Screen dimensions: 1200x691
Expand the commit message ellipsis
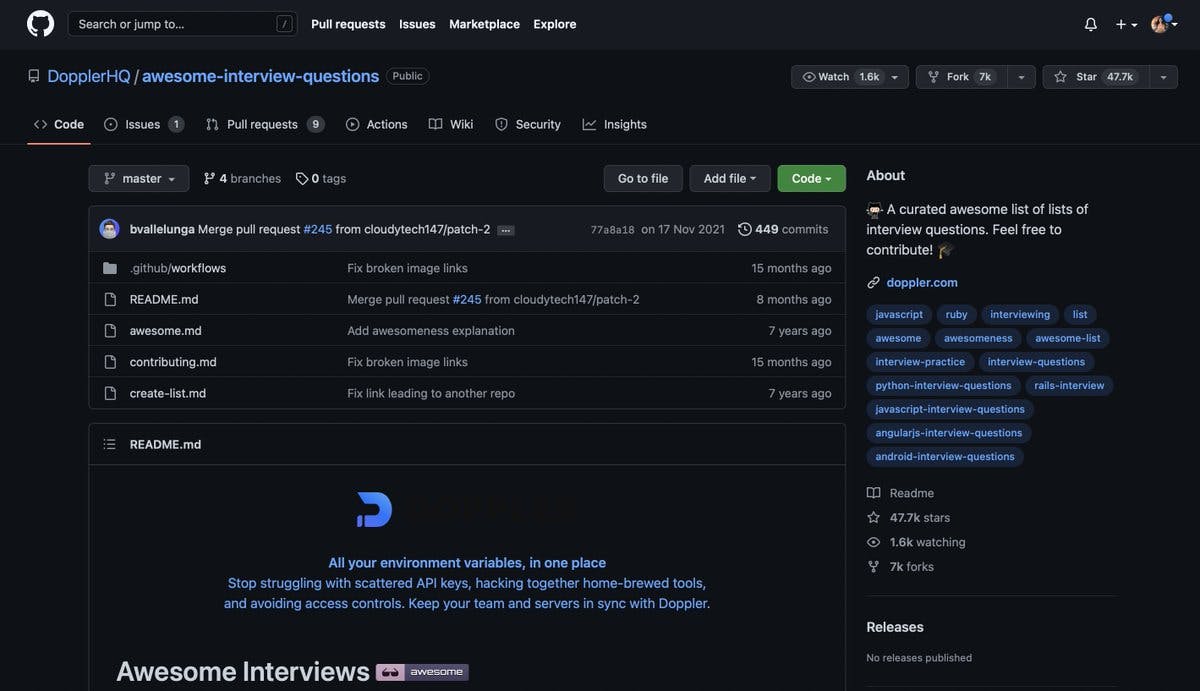(506, 230)
